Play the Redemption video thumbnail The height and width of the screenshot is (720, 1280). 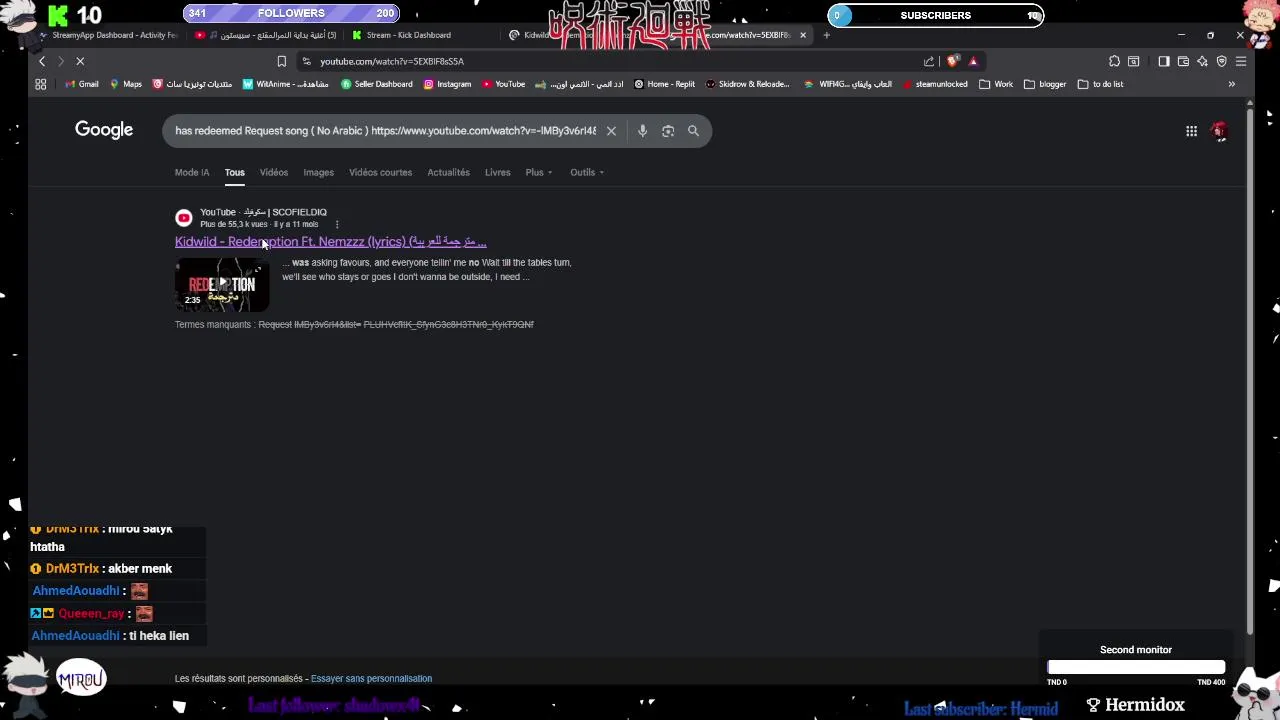click(x=222, y=285)
